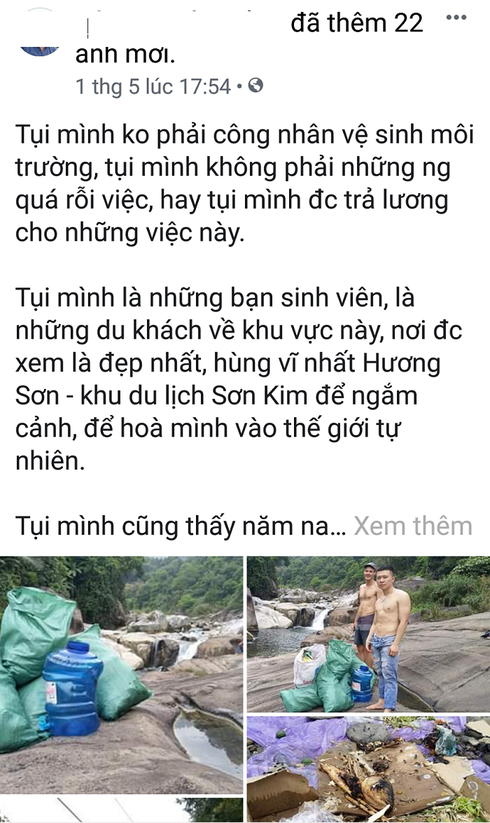This screenshot has height=823, width=490.
Task: Open photo of green bags and blue water jug
Action: 121,674
